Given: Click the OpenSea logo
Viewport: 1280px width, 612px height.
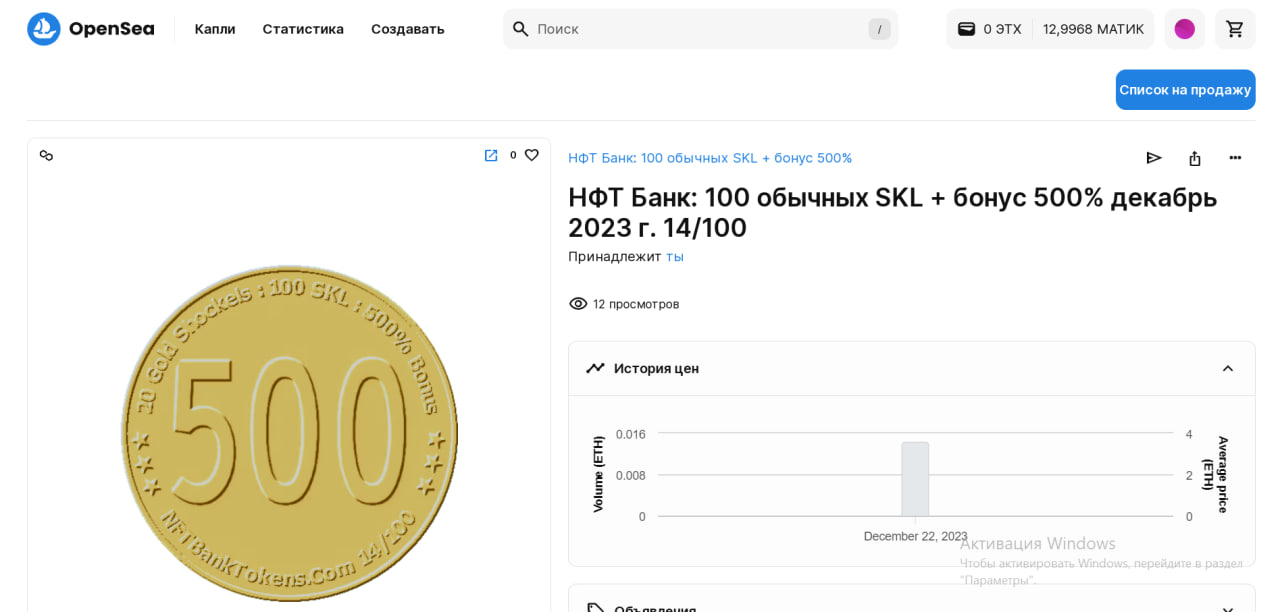Looking at the screenshot, I should click(x=90, y=29).
